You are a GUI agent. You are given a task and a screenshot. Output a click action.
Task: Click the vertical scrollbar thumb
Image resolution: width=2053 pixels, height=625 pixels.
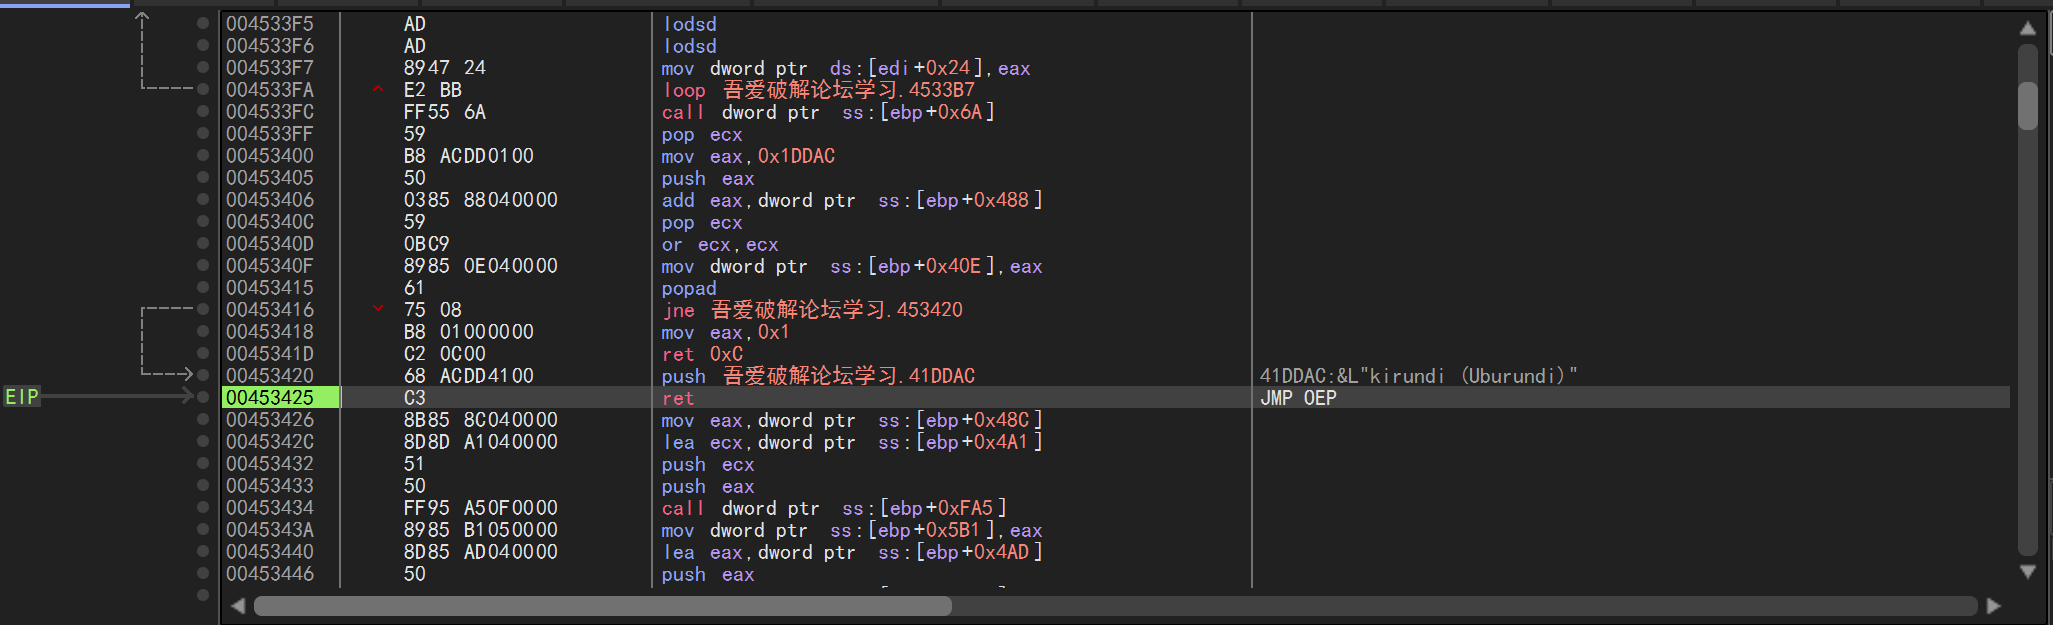click(2027, 105)
